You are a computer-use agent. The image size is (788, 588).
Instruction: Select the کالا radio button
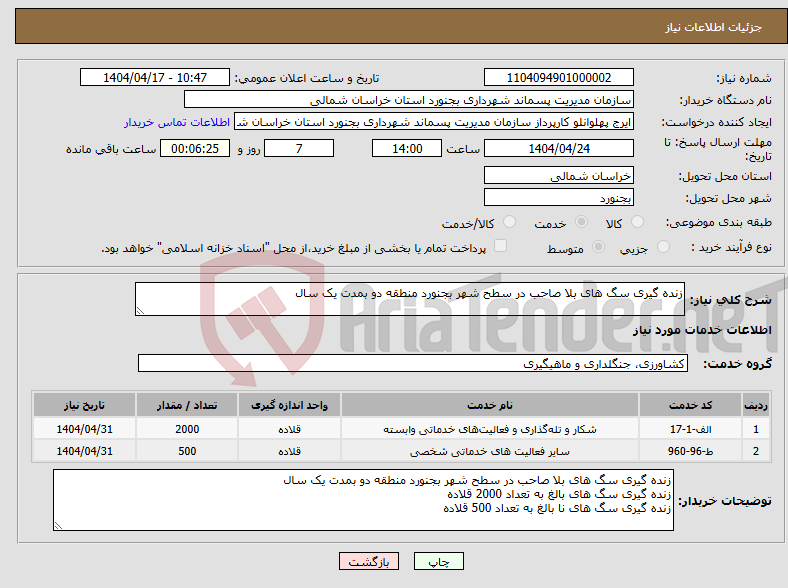(x=637, y=222)
